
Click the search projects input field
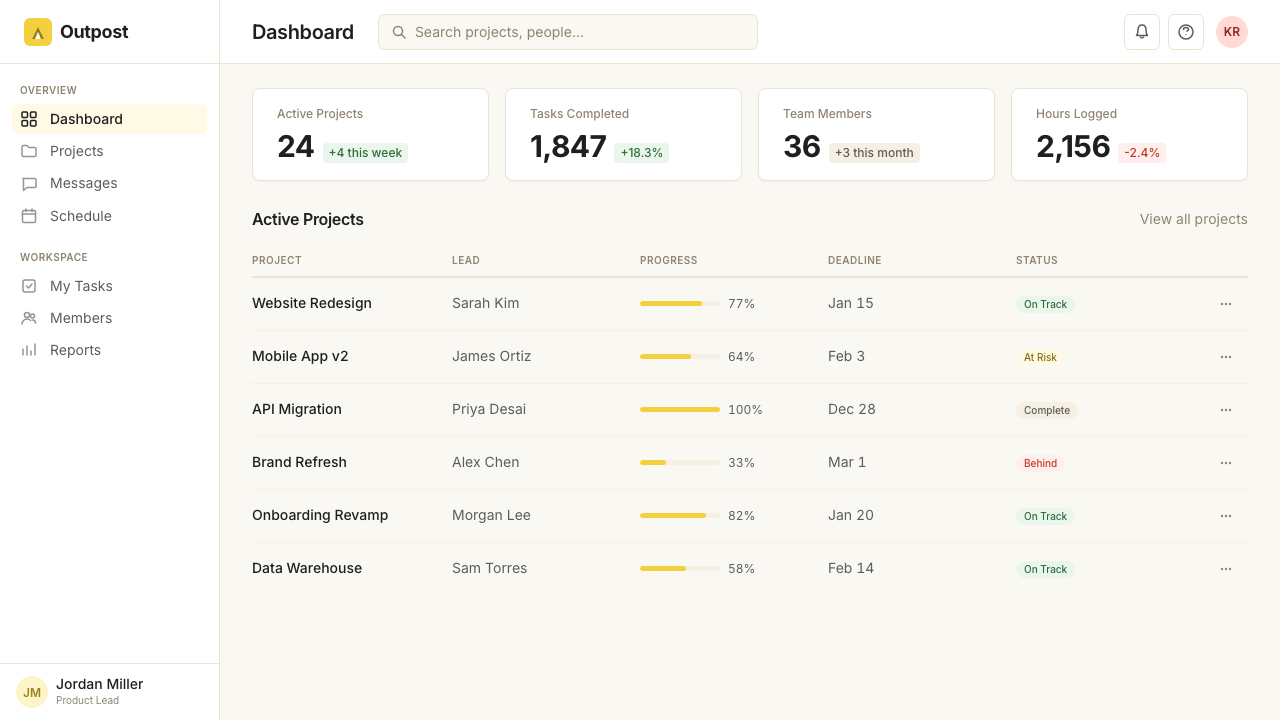568,32
